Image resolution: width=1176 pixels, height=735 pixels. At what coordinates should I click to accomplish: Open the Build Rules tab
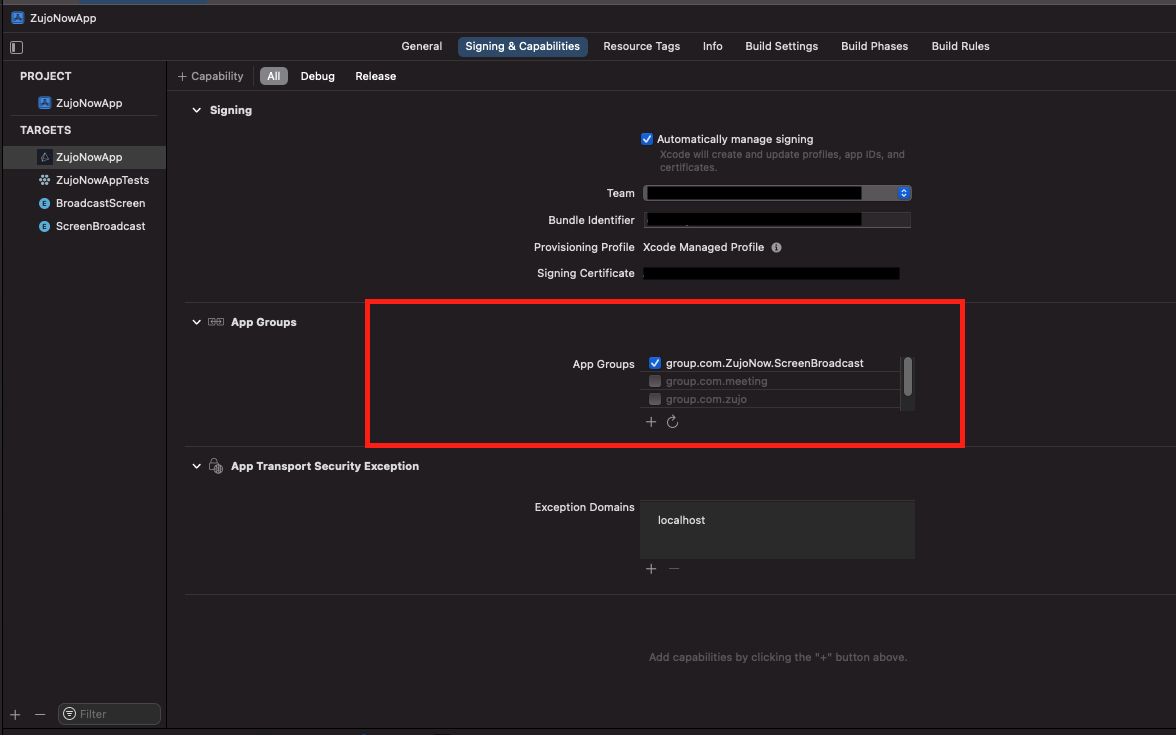point(960,46)
